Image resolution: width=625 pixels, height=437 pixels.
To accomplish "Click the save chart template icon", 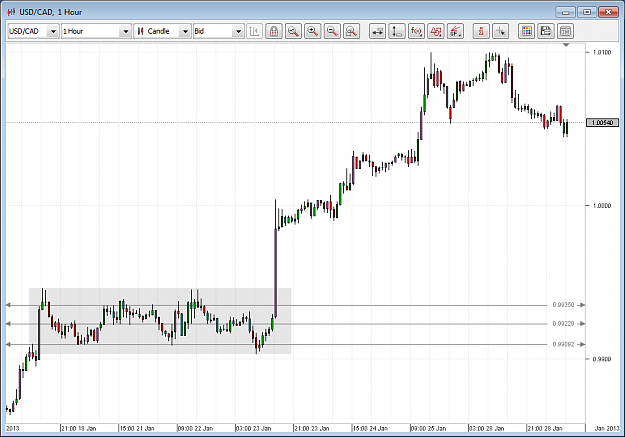I will click(546, 31).
